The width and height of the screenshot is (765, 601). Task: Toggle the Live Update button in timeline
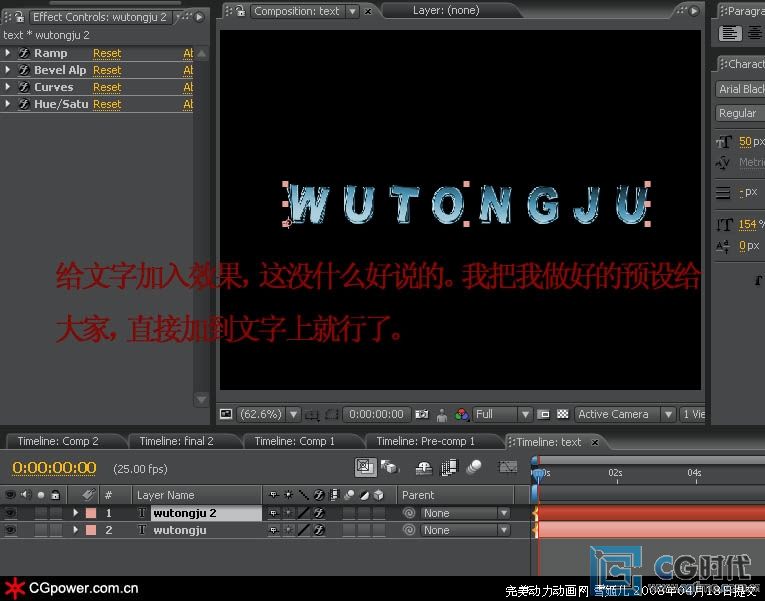pyautogui.click(x=365, y=467)
